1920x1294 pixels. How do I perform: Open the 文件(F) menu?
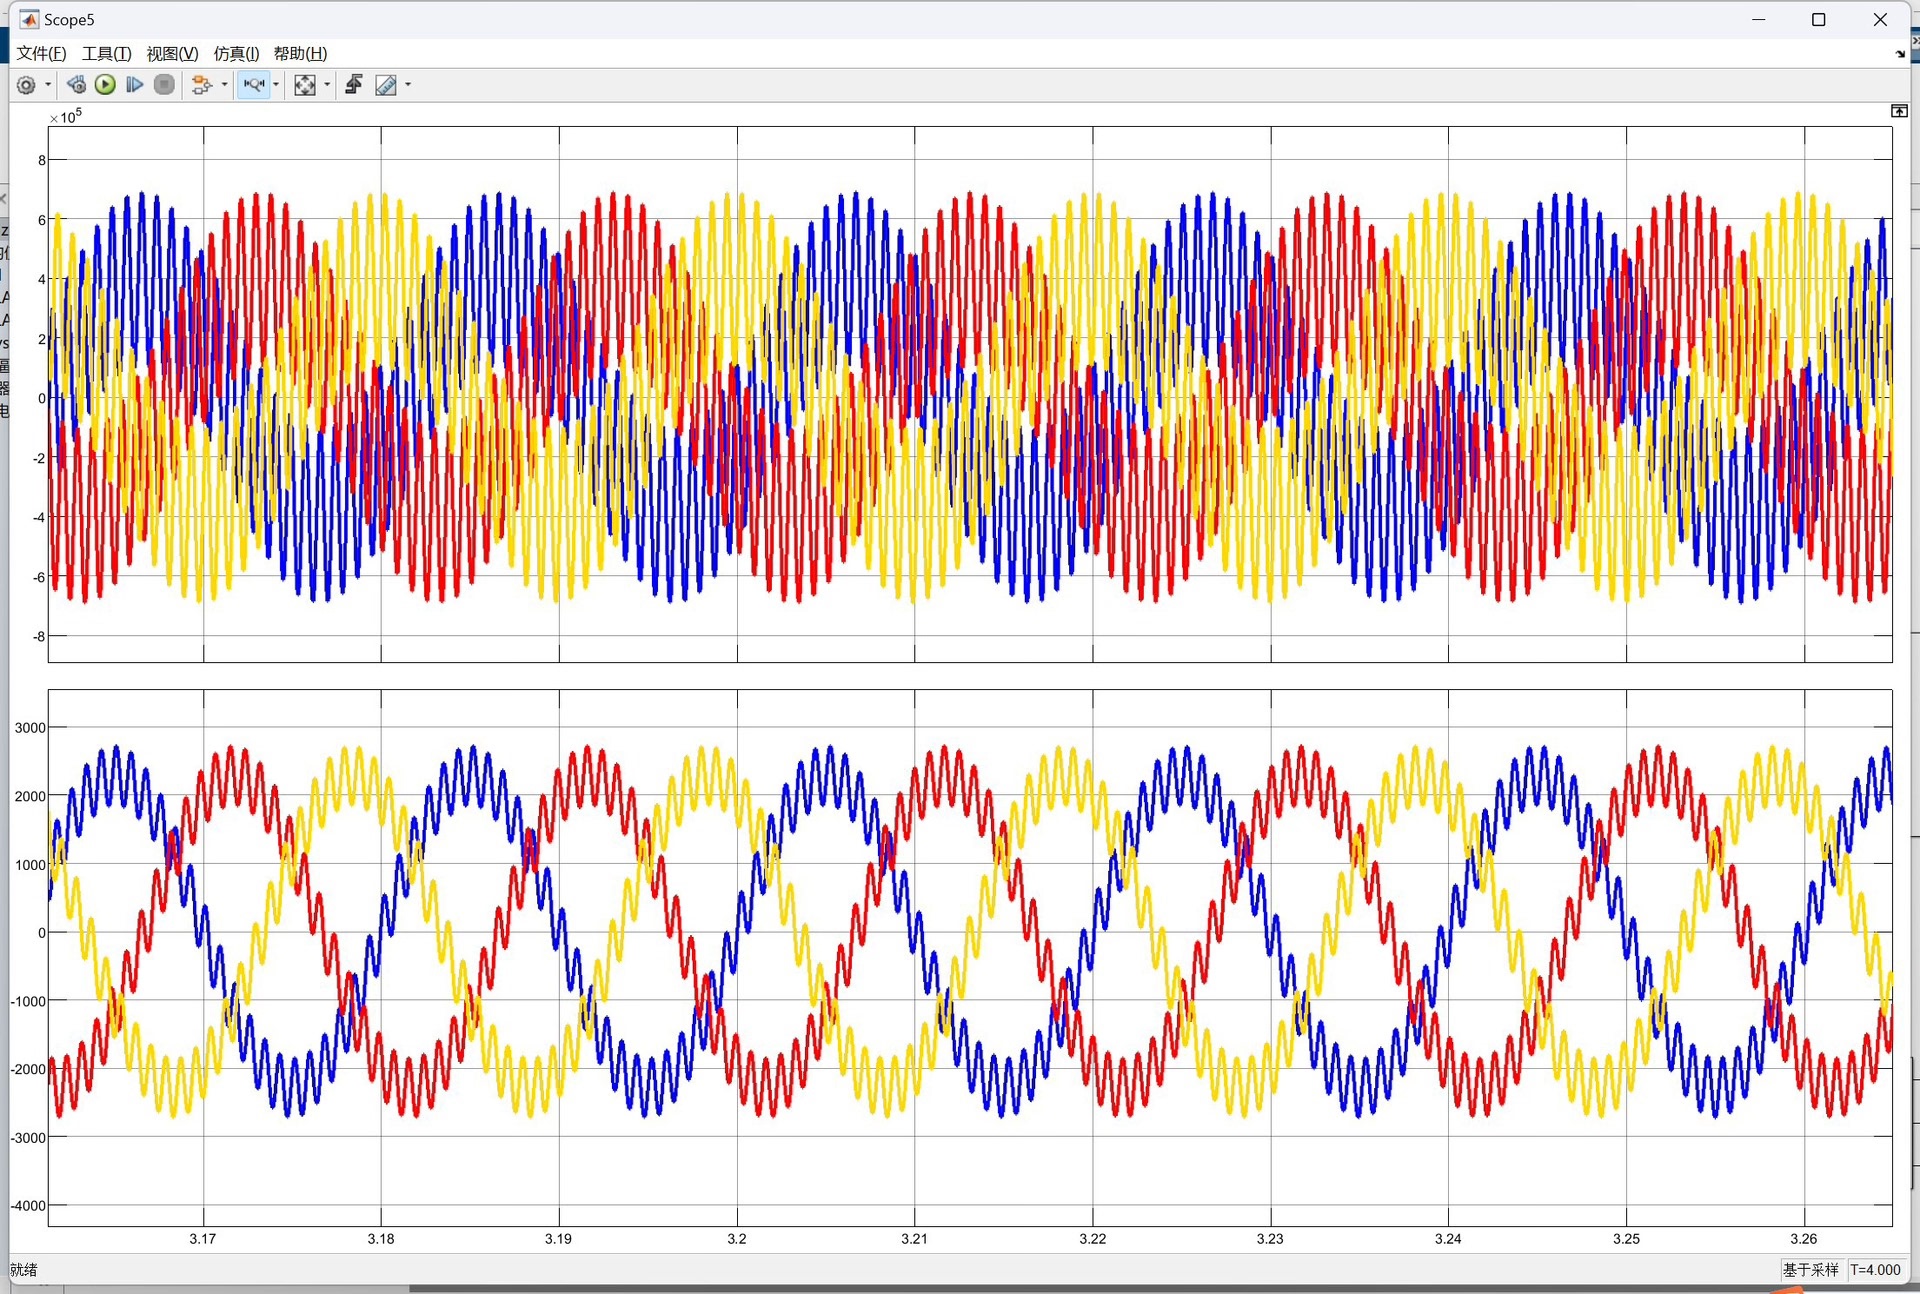[x=41, y=53]
